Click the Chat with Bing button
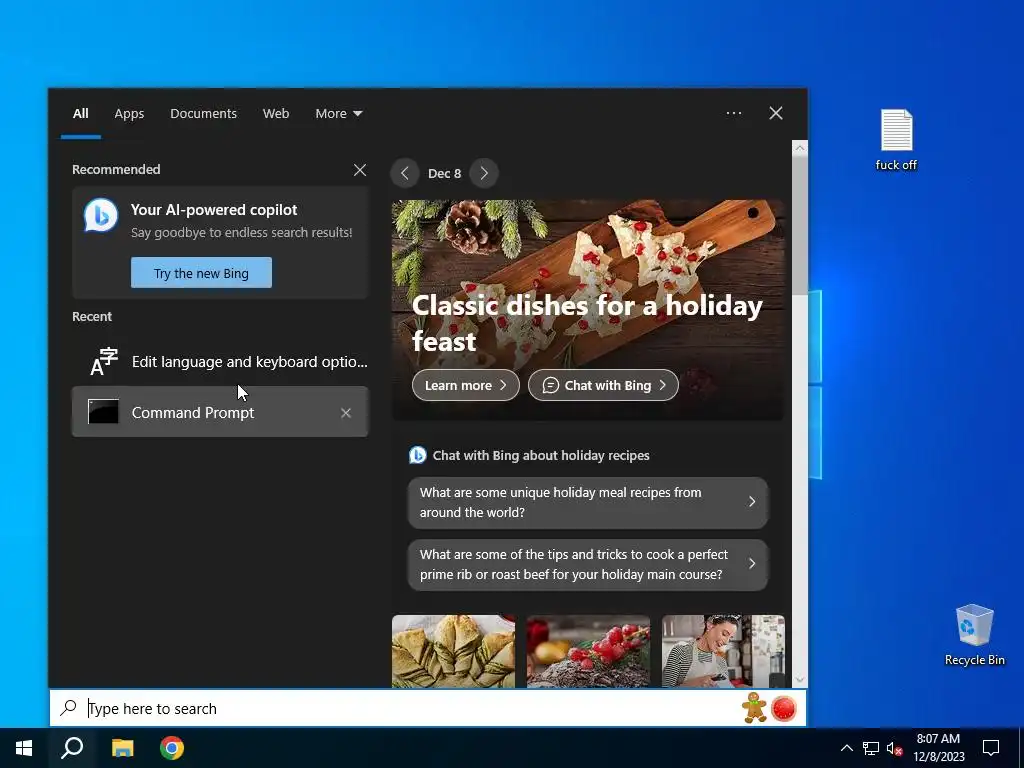 (x=603, y=385)
